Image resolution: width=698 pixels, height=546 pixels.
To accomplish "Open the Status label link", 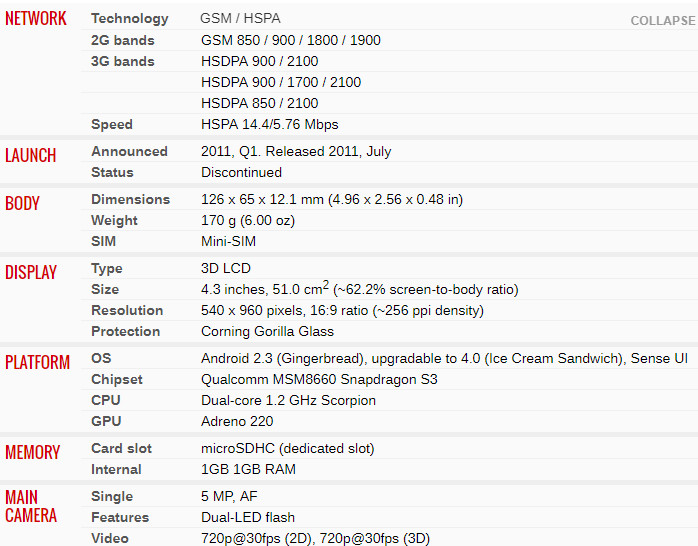I will pyautogui.click(x=112, y=173).
